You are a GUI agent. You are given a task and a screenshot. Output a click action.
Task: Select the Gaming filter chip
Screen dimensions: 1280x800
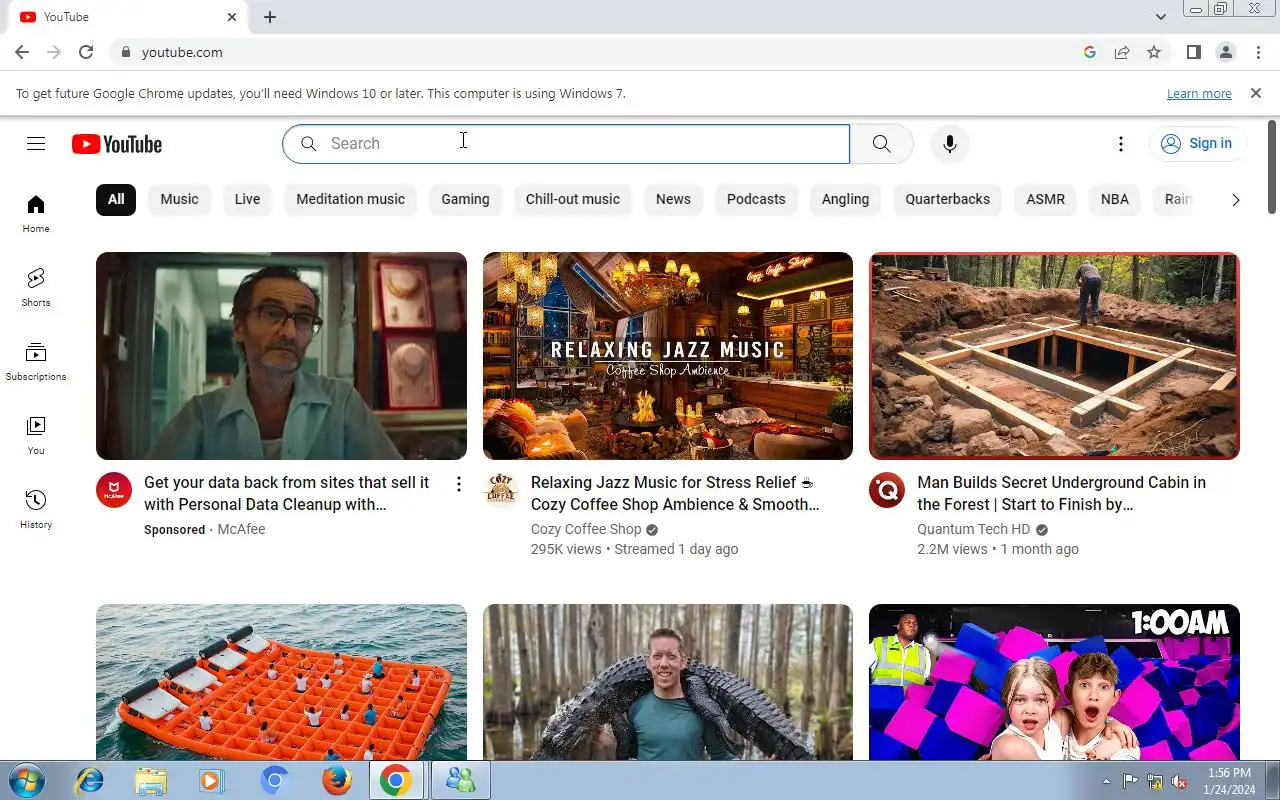(466, 199)
